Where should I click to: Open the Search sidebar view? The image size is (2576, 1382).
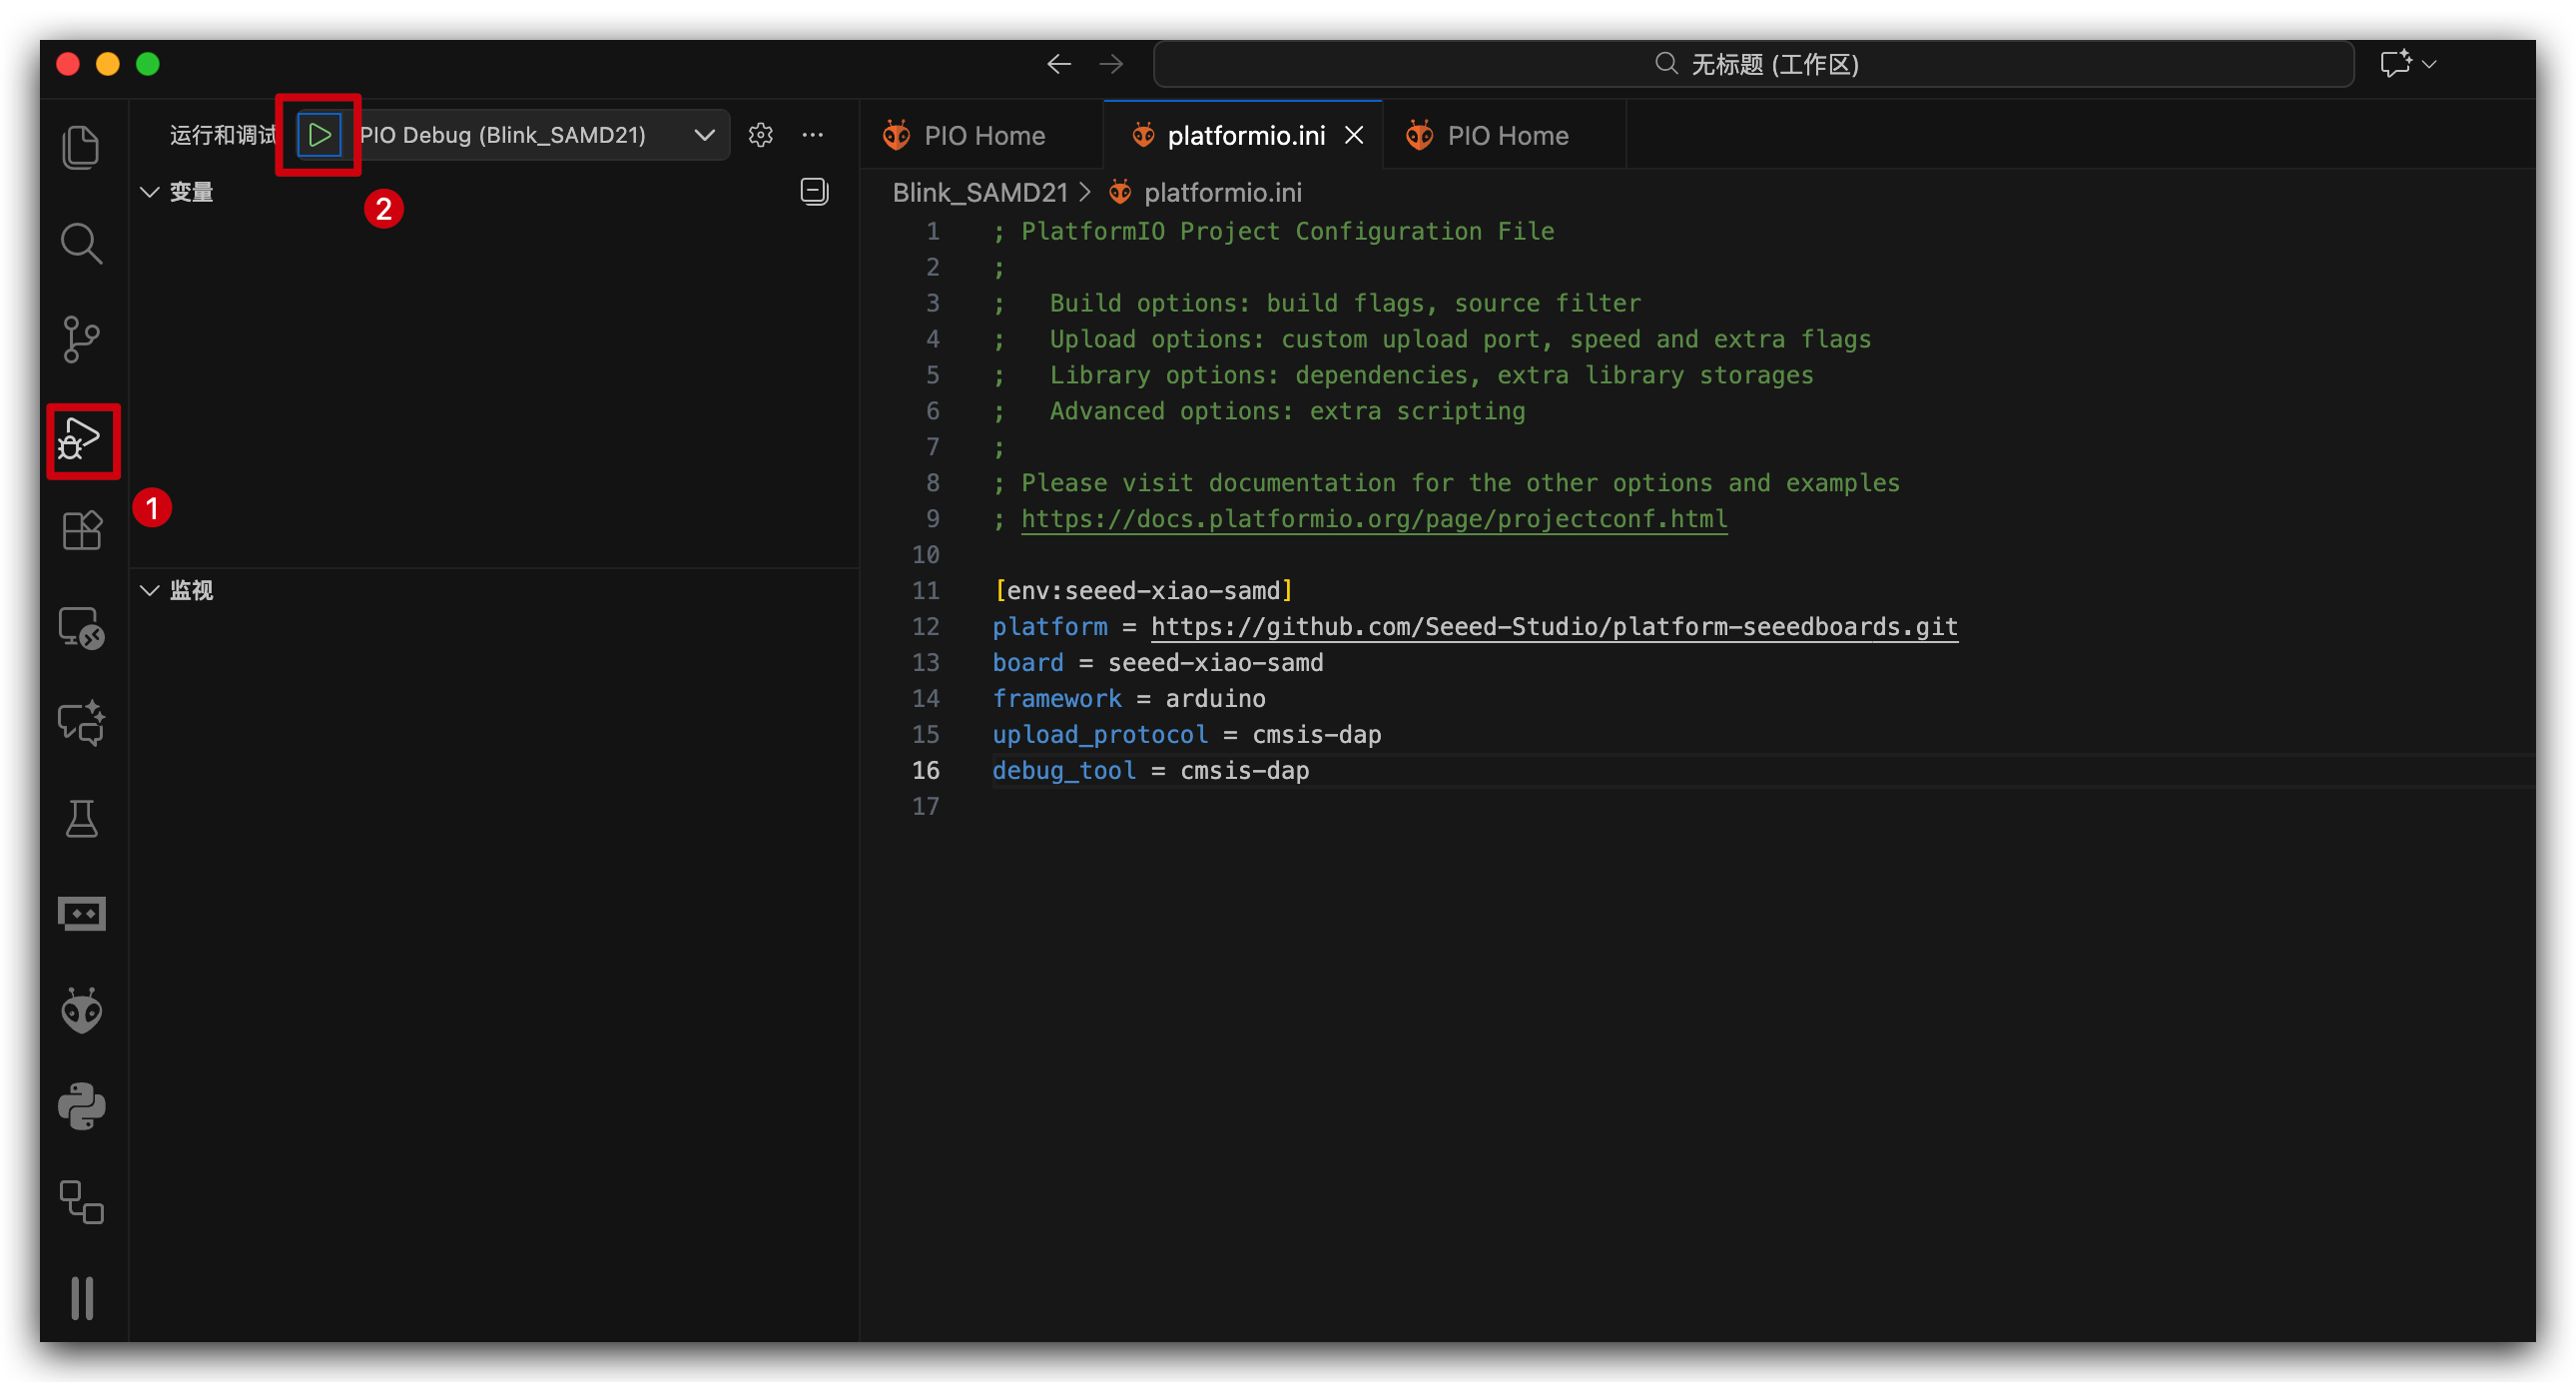(x=81, y=244)
